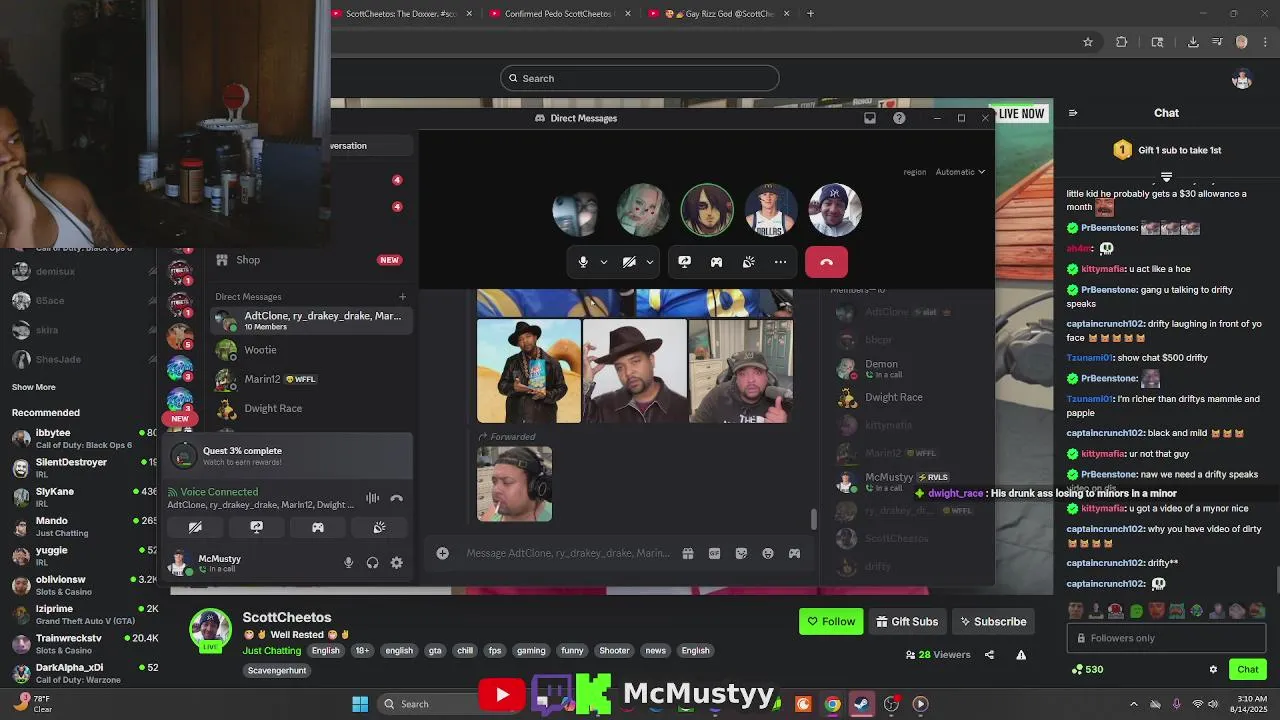Image resolution: width=1280 pixels, height=720 pixels.
Task: Click Subscribe button
Action: tap(993, 621)
